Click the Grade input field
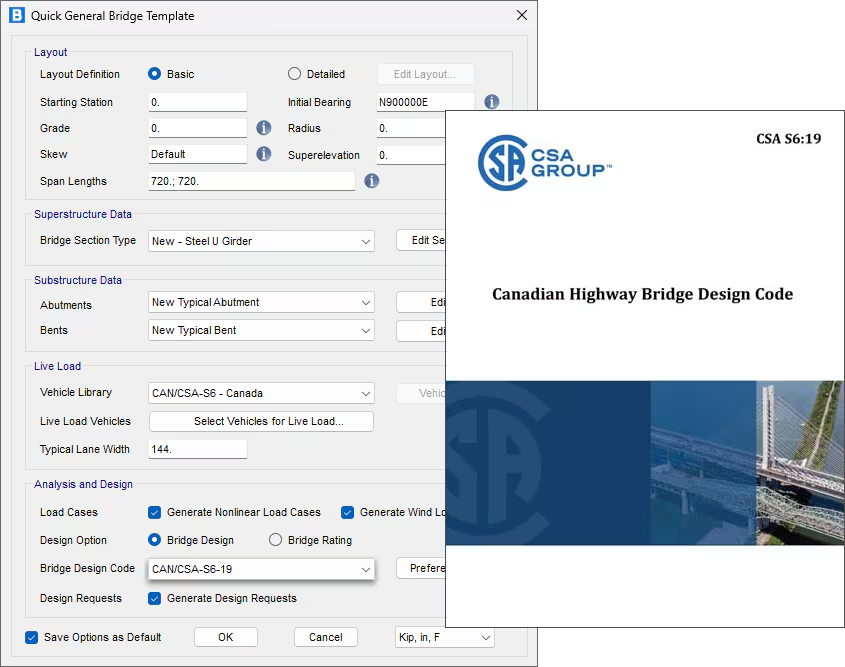This screenshot has width=845, height=667. 198,128
